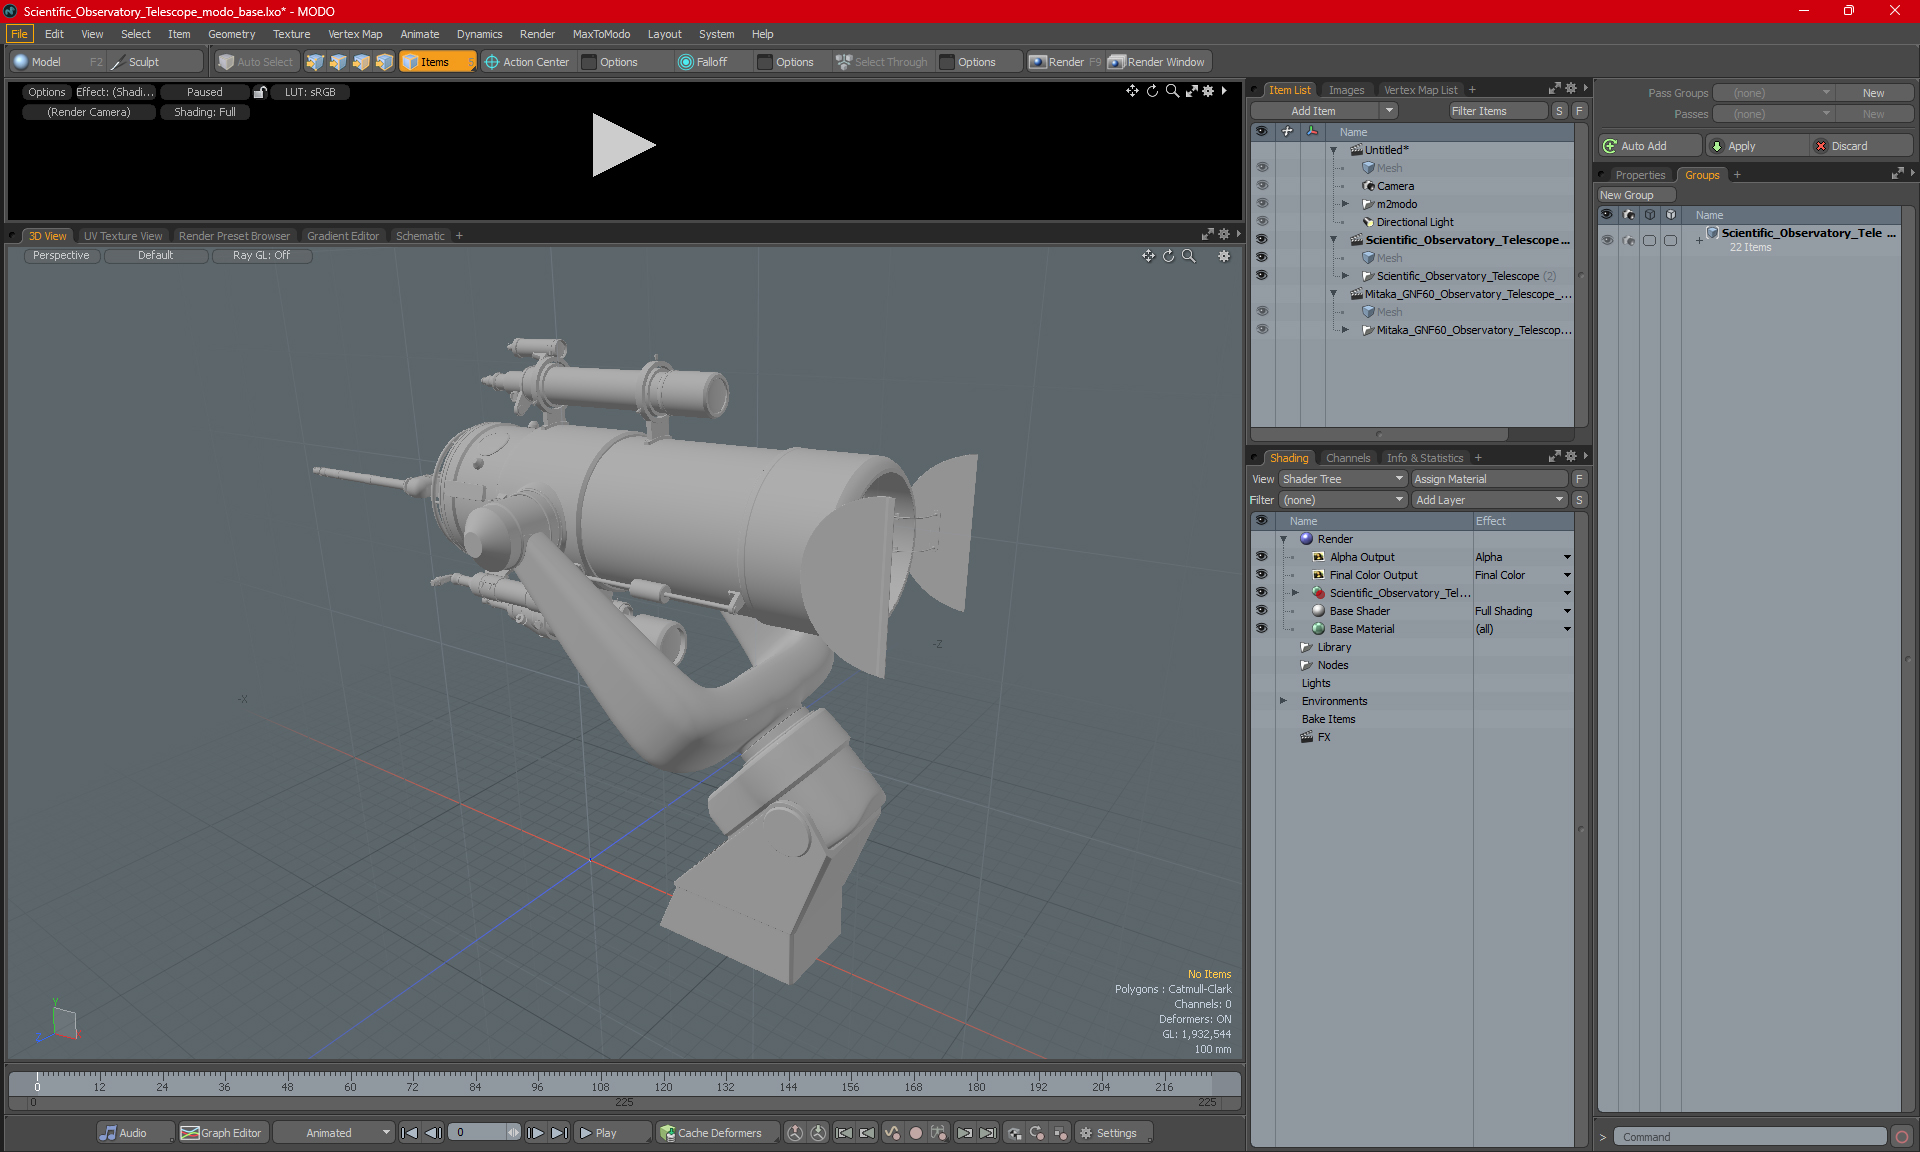Click the Ray GL: Off button

(261, 256)
